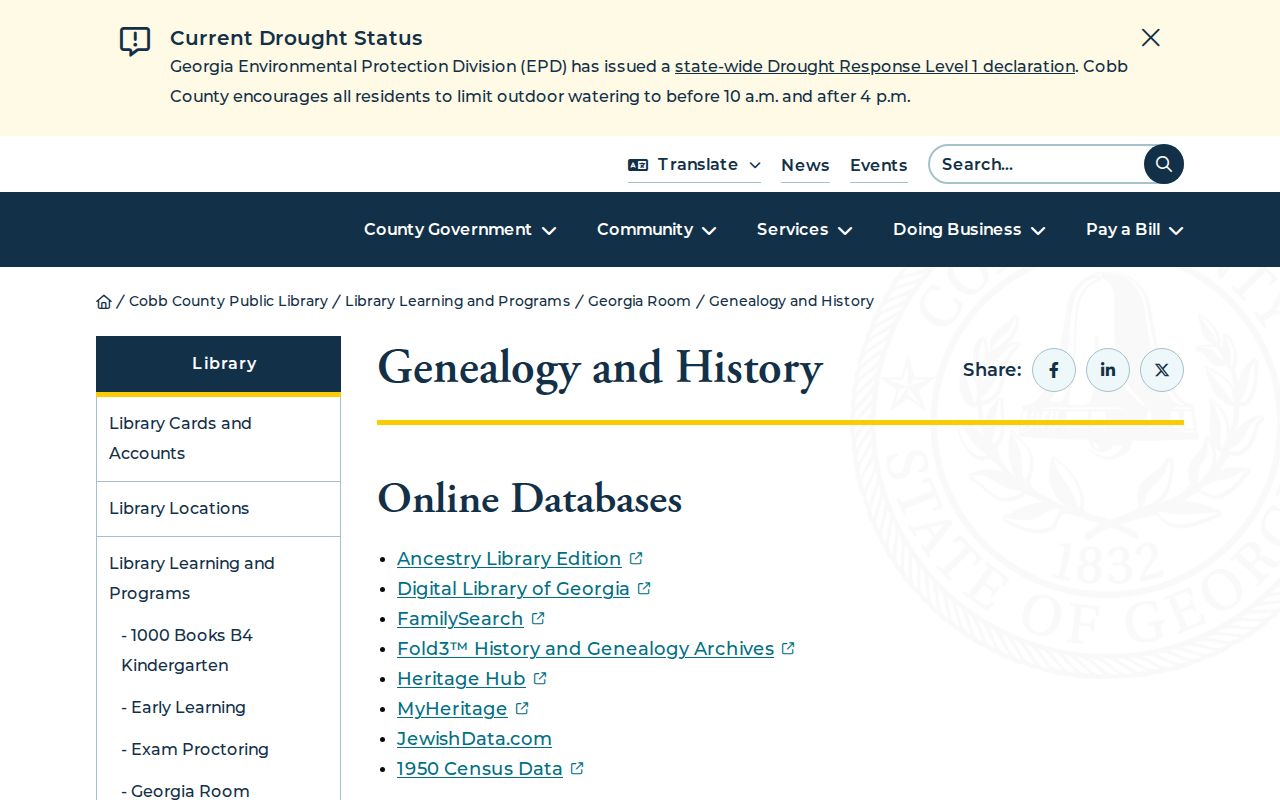Click the Translate language icon
The image size is (1280, 800).
point(638,165)
